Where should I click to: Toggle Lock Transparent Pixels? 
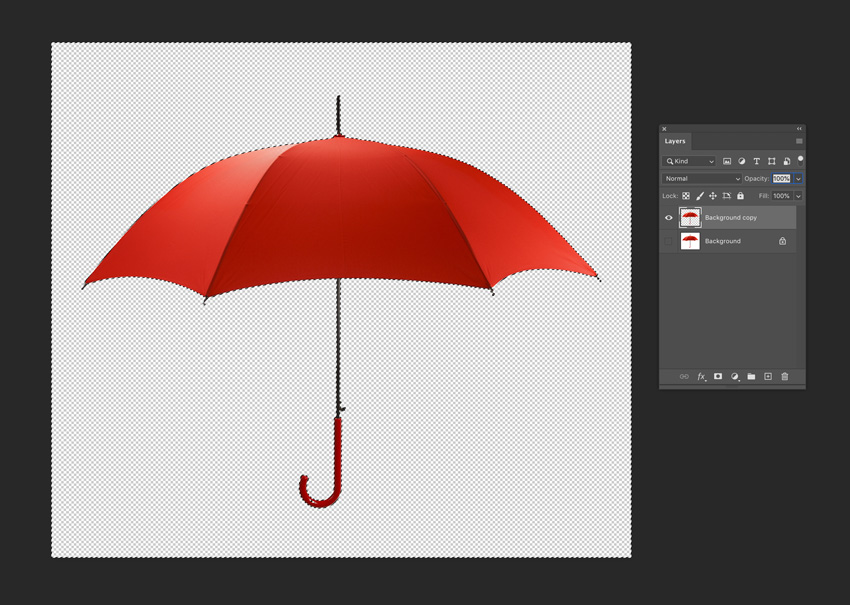point(686,196)
